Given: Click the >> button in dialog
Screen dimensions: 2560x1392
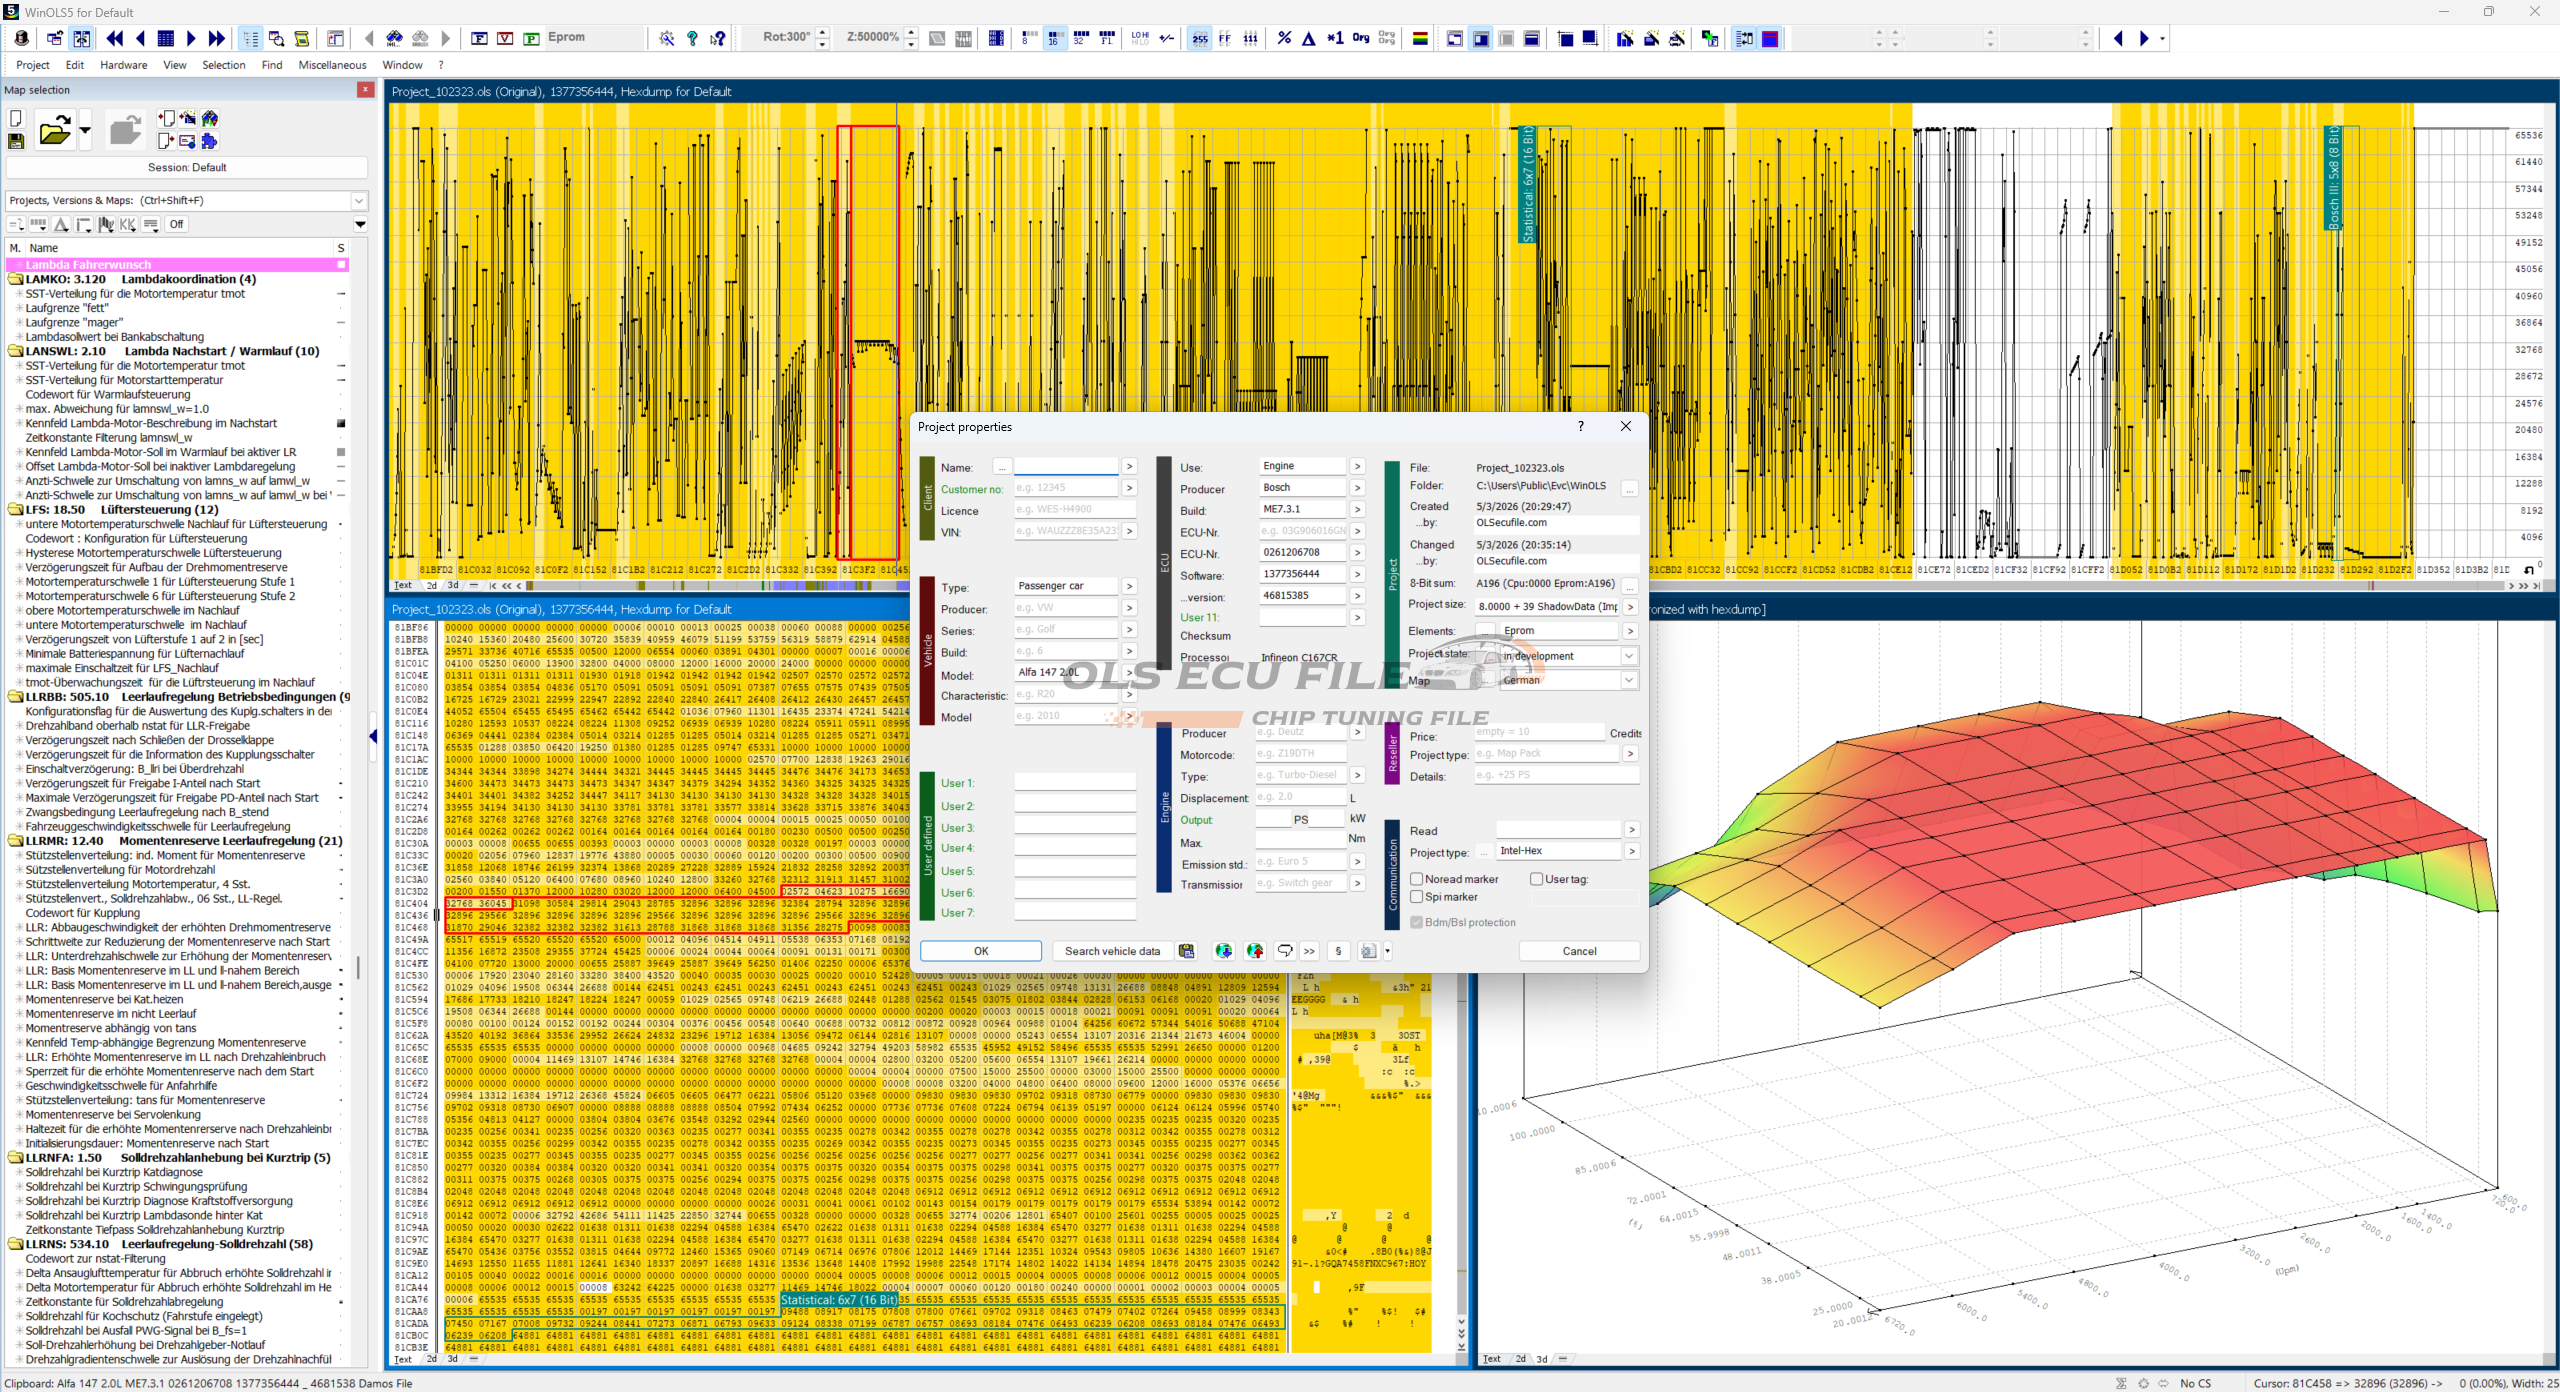Looking at the screenshot, I should pos(1309,951).
